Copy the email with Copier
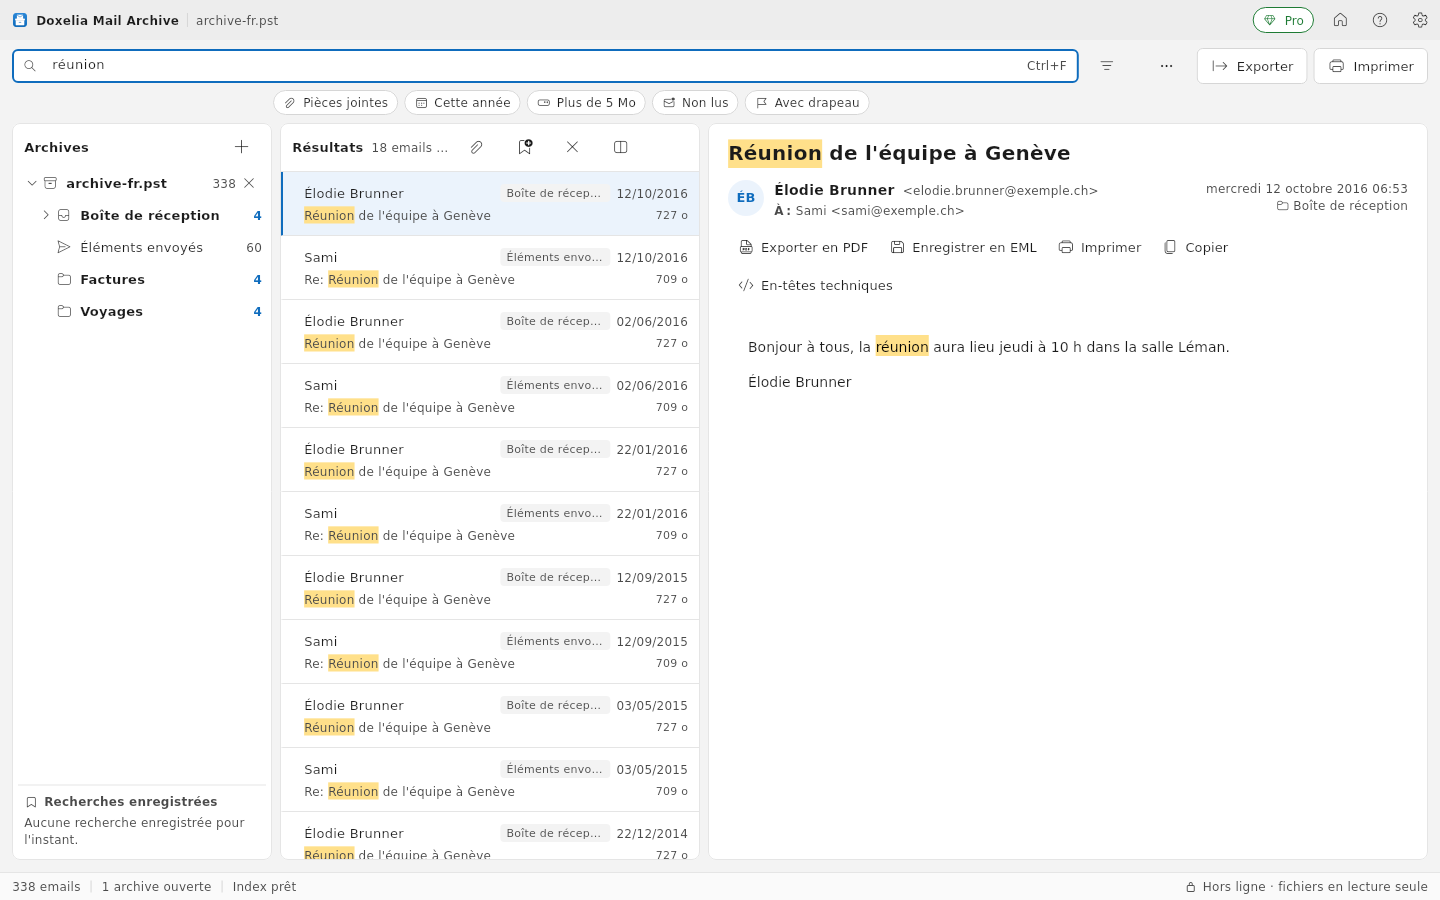 [1196, 247]
